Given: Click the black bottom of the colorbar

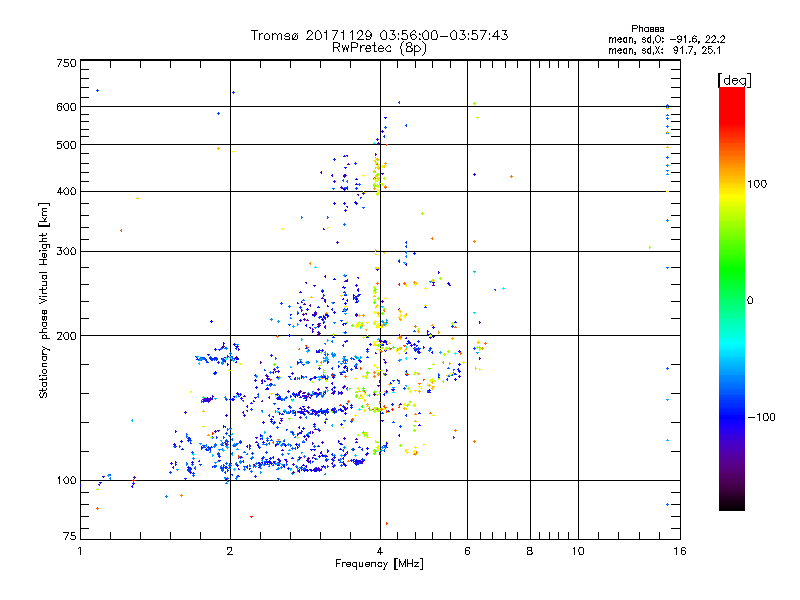Looking at the screenshot, I should tap(732, 503).
